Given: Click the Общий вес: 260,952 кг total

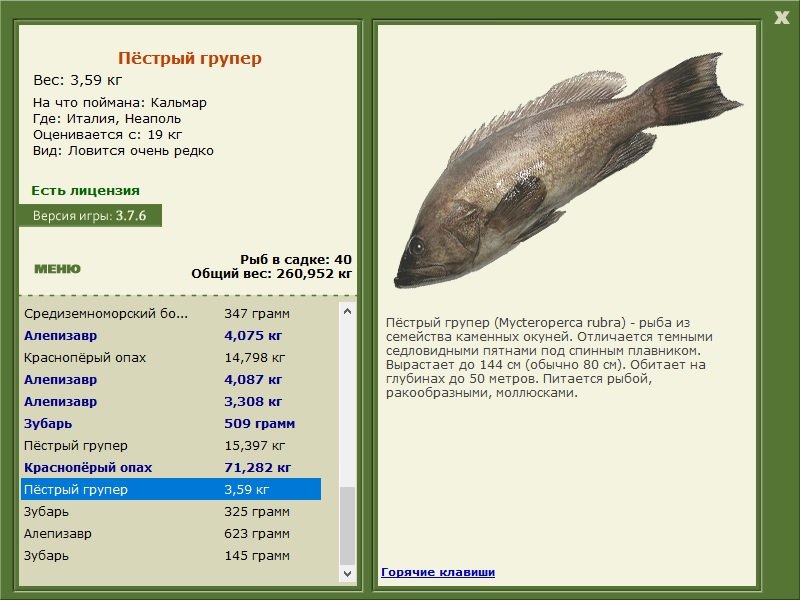Looking at the screenshot, I should pyautogui.click(x=271, y=273).
